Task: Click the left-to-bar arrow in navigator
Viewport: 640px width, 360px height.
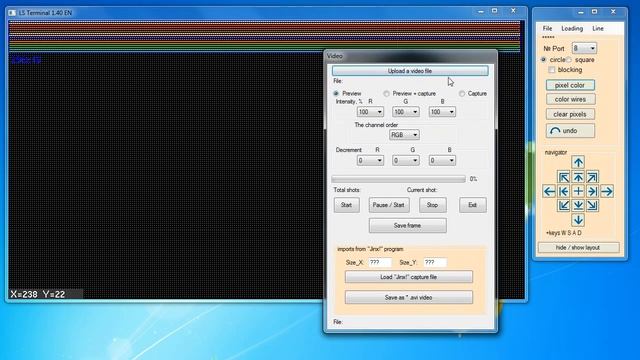Action: [x=564, y=191]
